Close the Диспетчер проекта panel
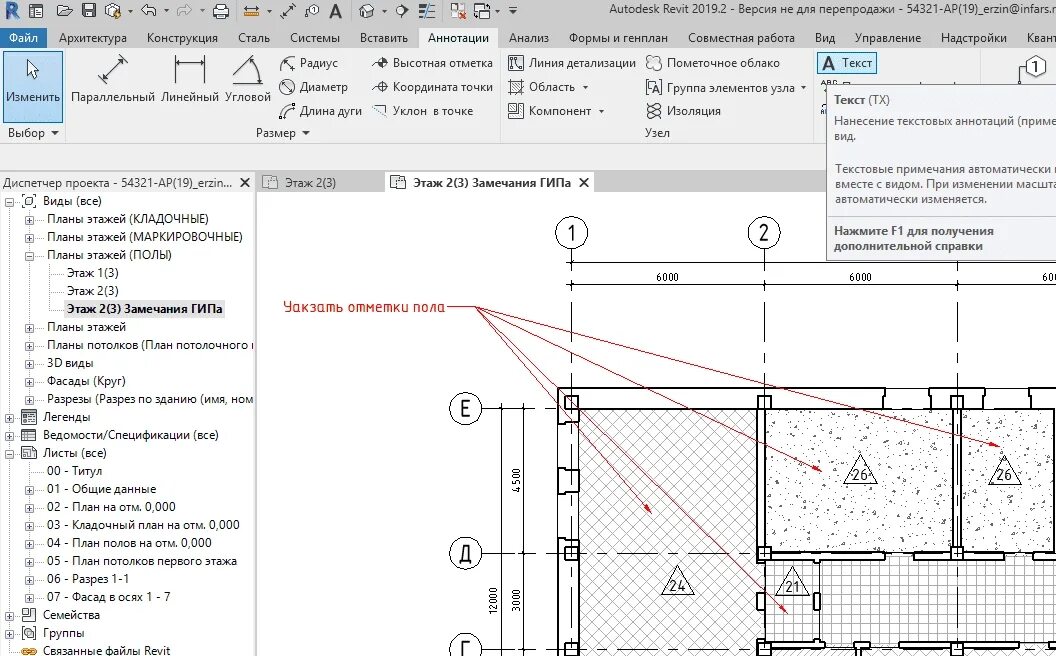1056x656 pixels. (245, 183)
